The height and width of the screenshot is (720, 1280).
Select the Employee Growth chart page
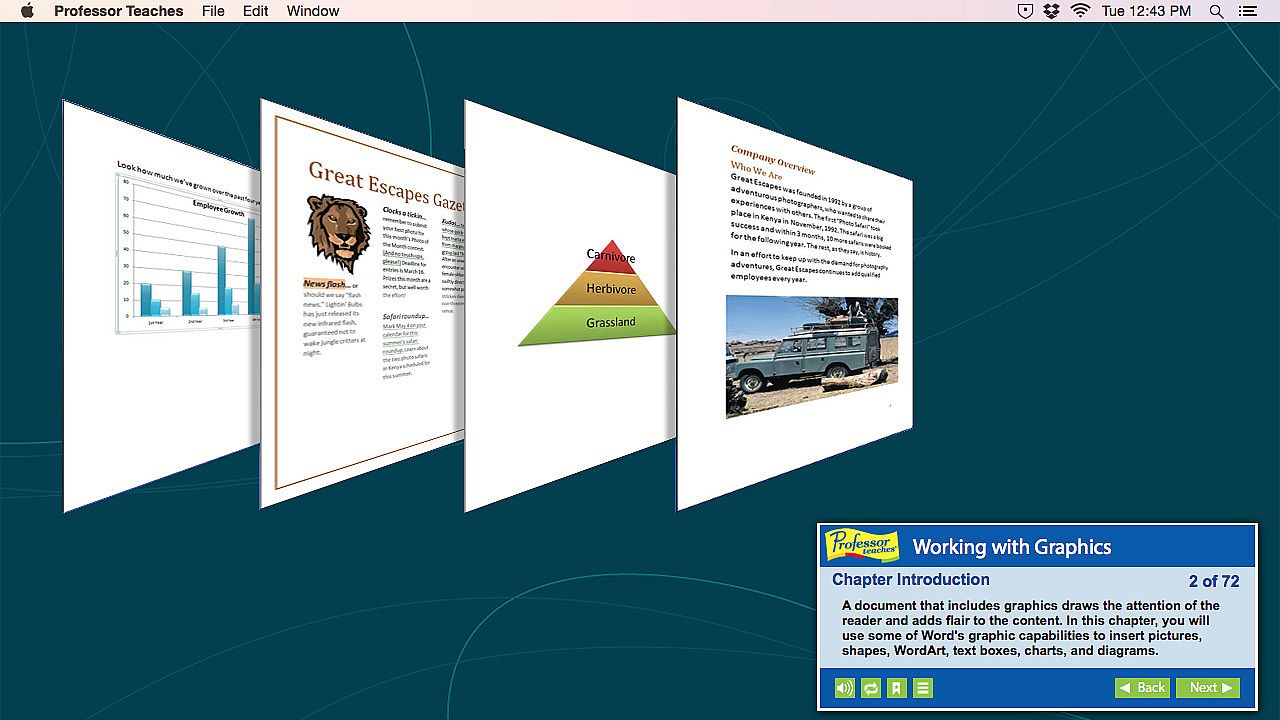(x=162, y=305)
